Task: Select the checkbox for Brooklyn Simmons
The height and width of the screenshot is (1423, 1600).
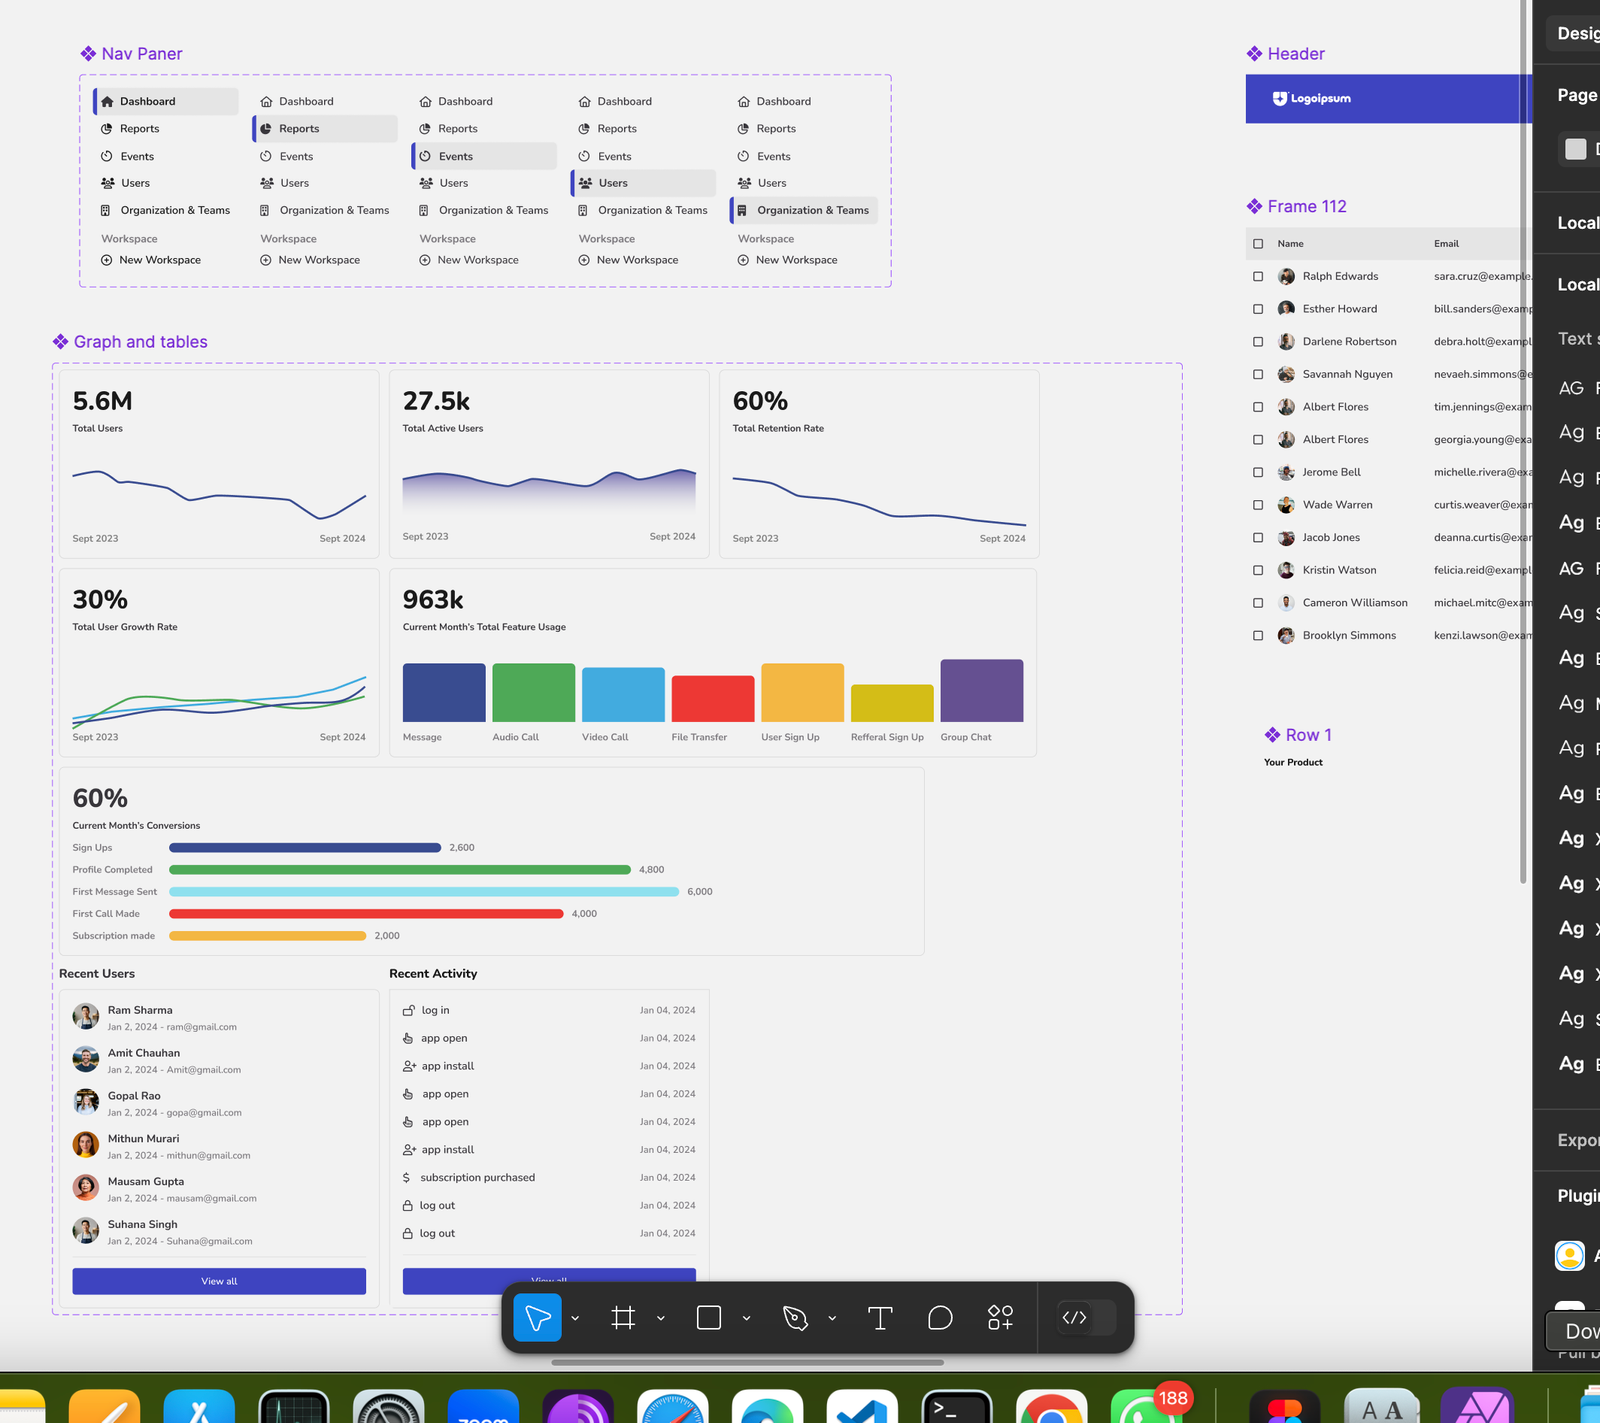Action: pyautogui.click(x=1258, y=636)
